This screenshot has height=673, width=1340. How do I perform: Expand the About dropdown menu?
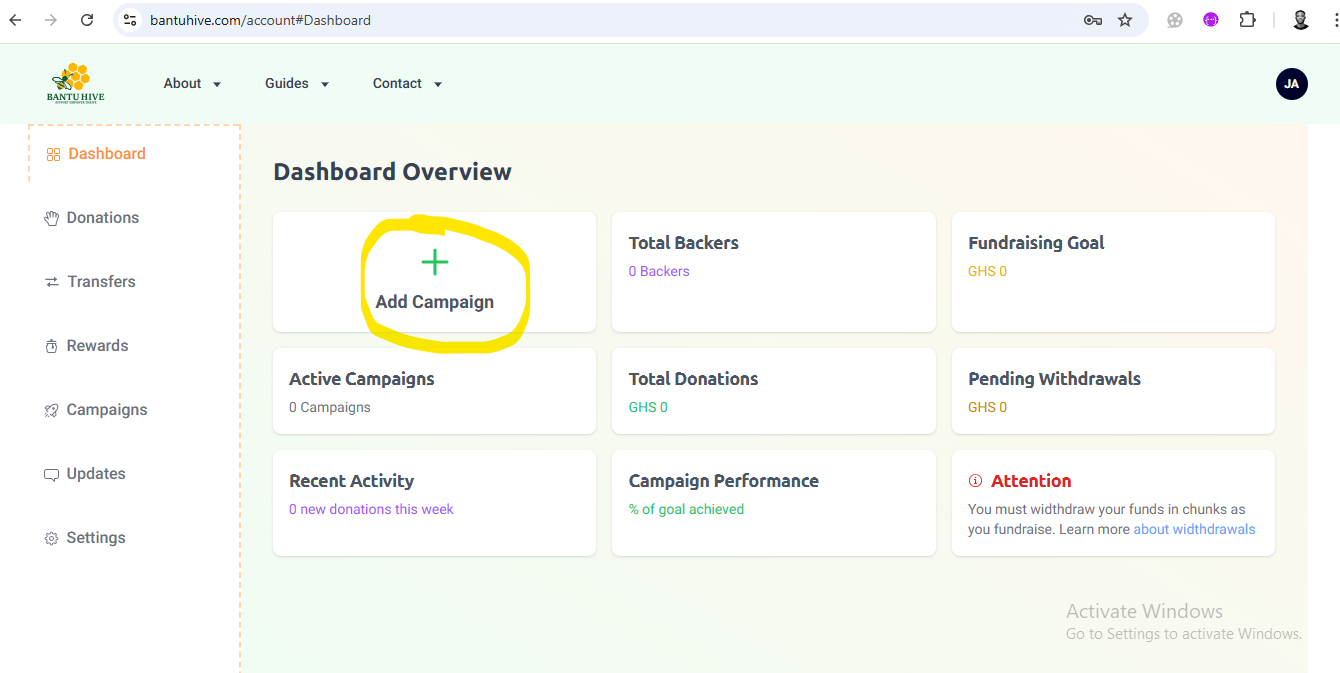point(192,84)
